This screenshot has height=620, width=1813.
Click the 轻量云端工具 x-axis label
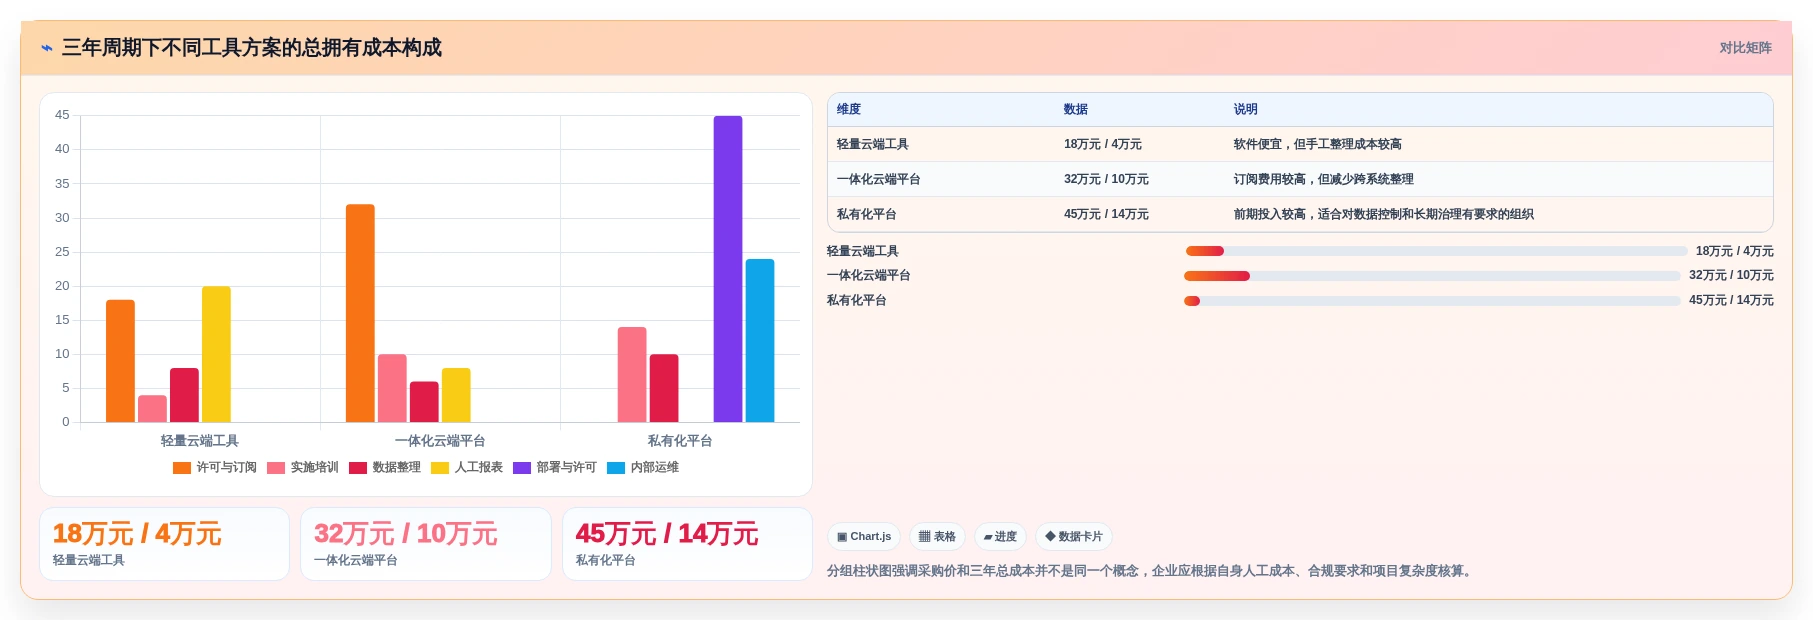coord(200,441)
